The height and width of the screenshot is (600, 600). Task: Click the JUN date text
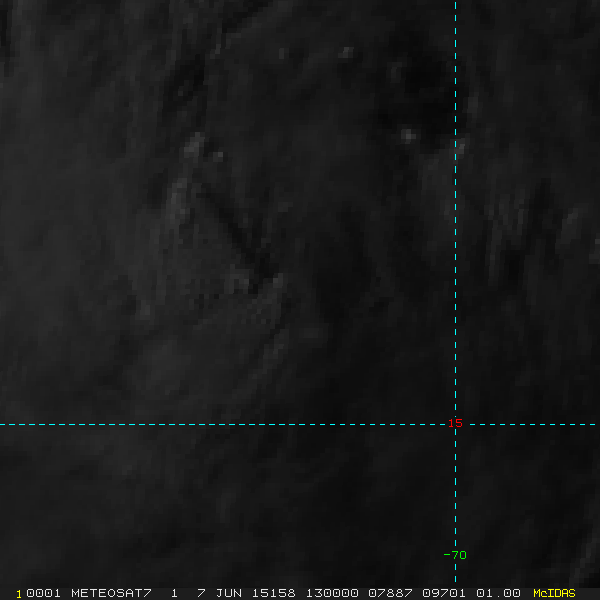pyautogui.click(x=228, y=593)
